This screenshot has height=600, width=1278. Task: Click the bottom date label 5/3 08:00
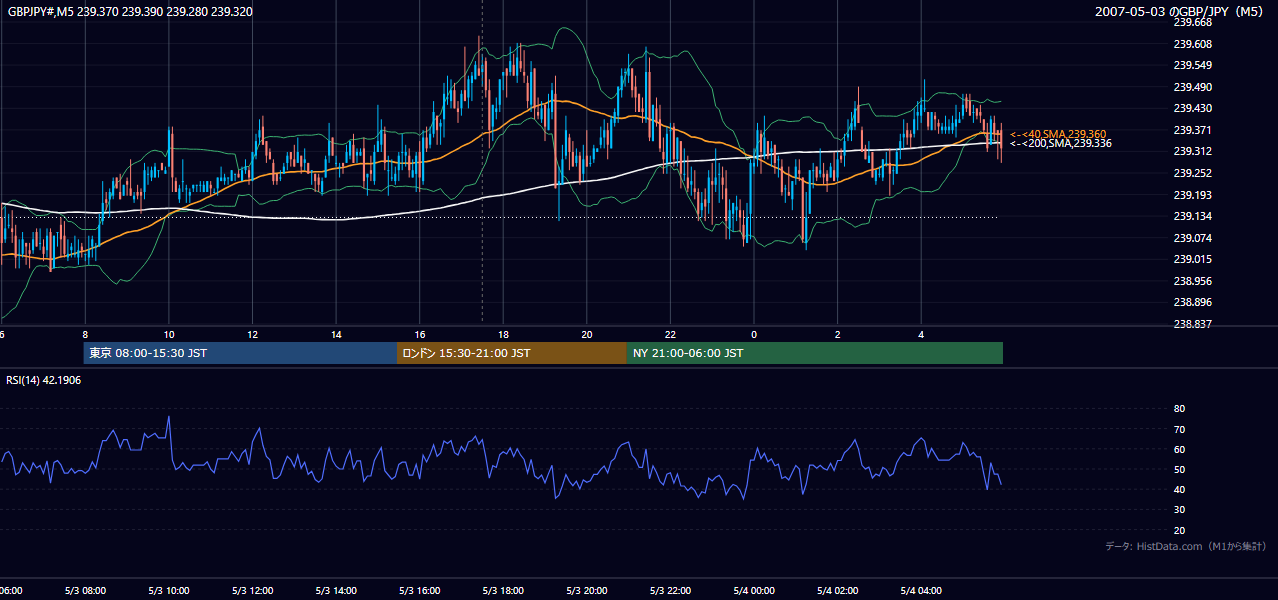85,591
